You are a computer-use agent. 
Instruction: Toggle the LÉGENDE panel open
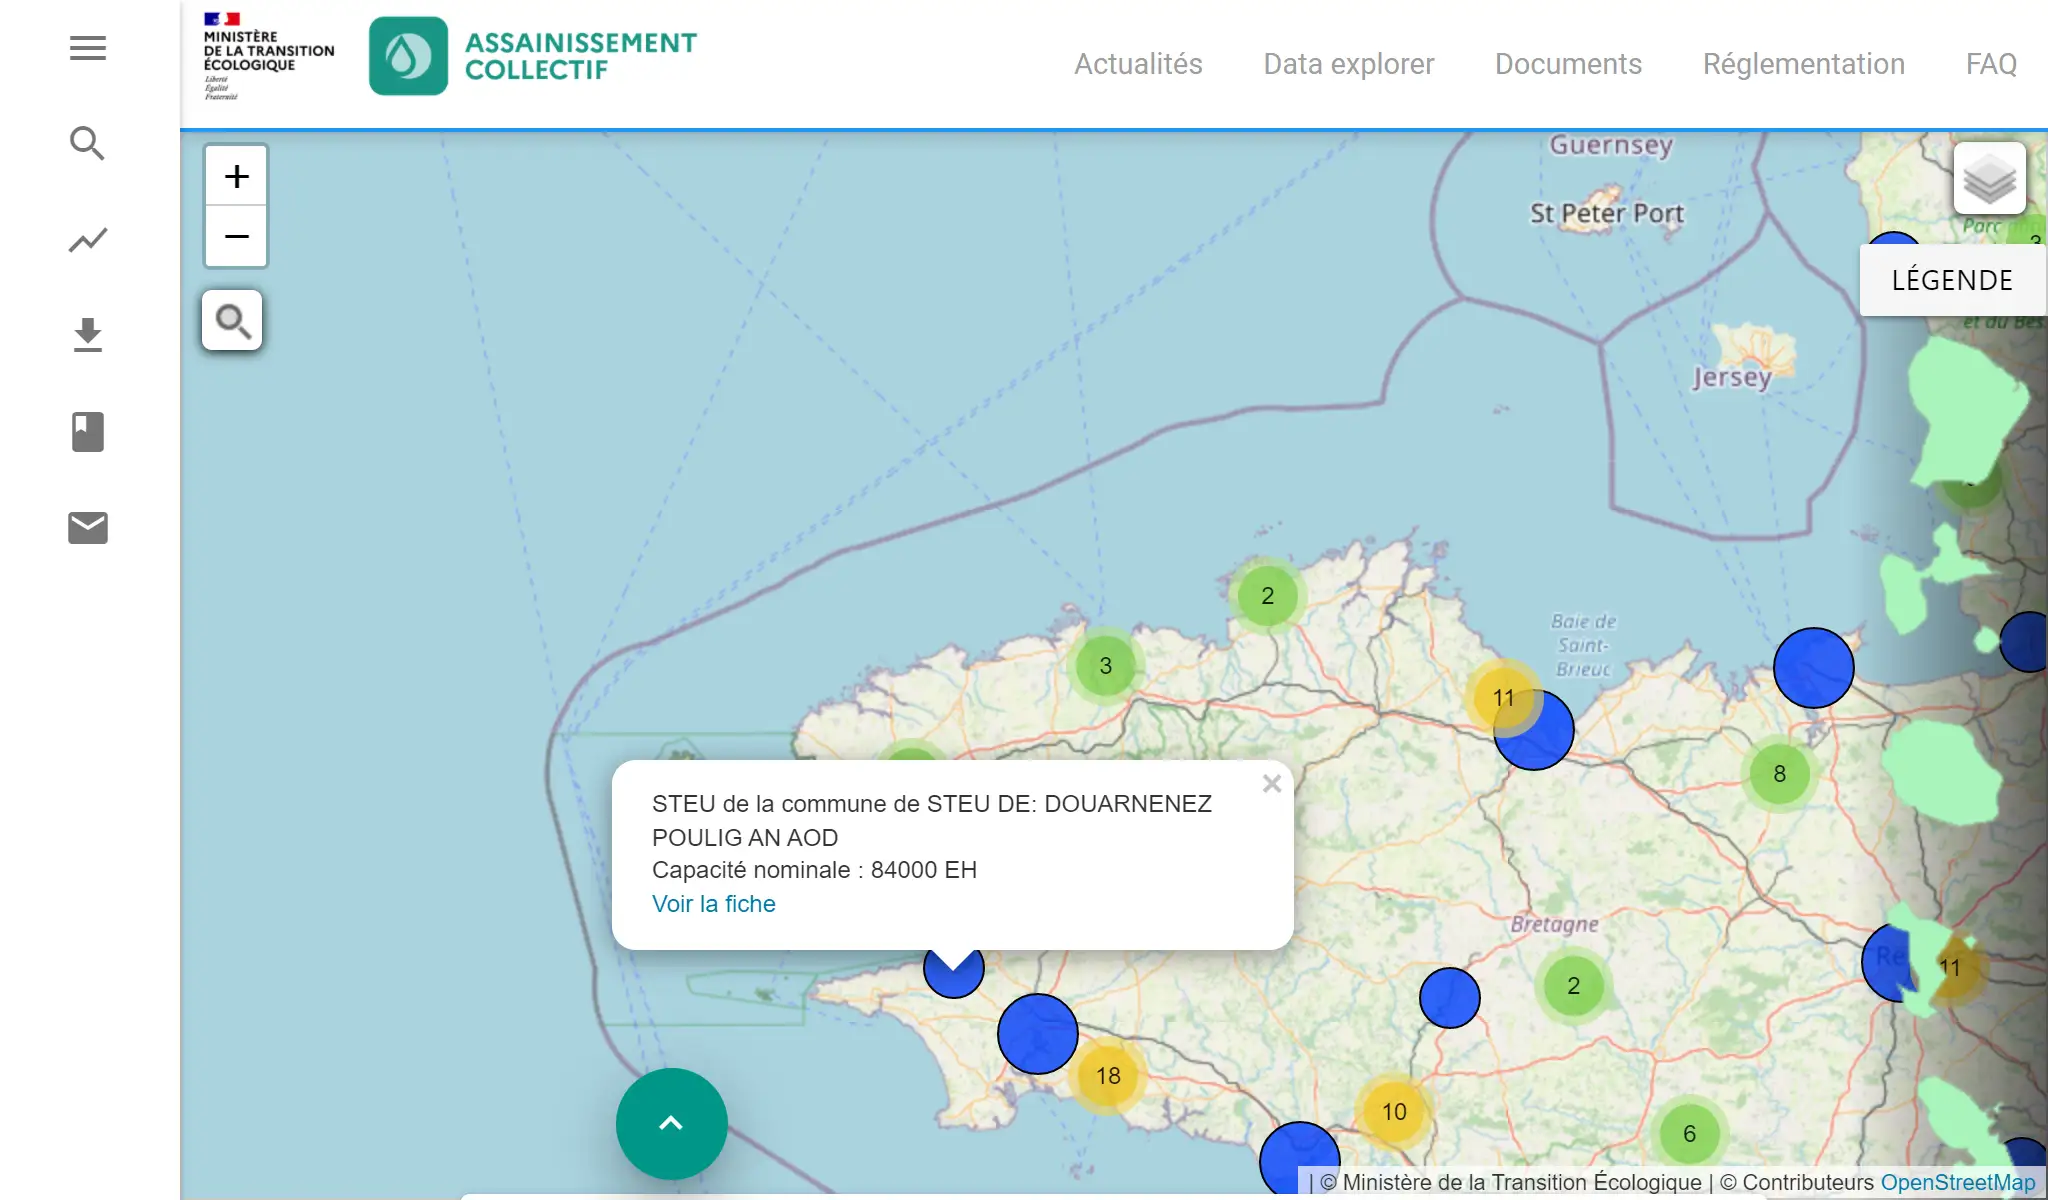[x=1952, y=279]
